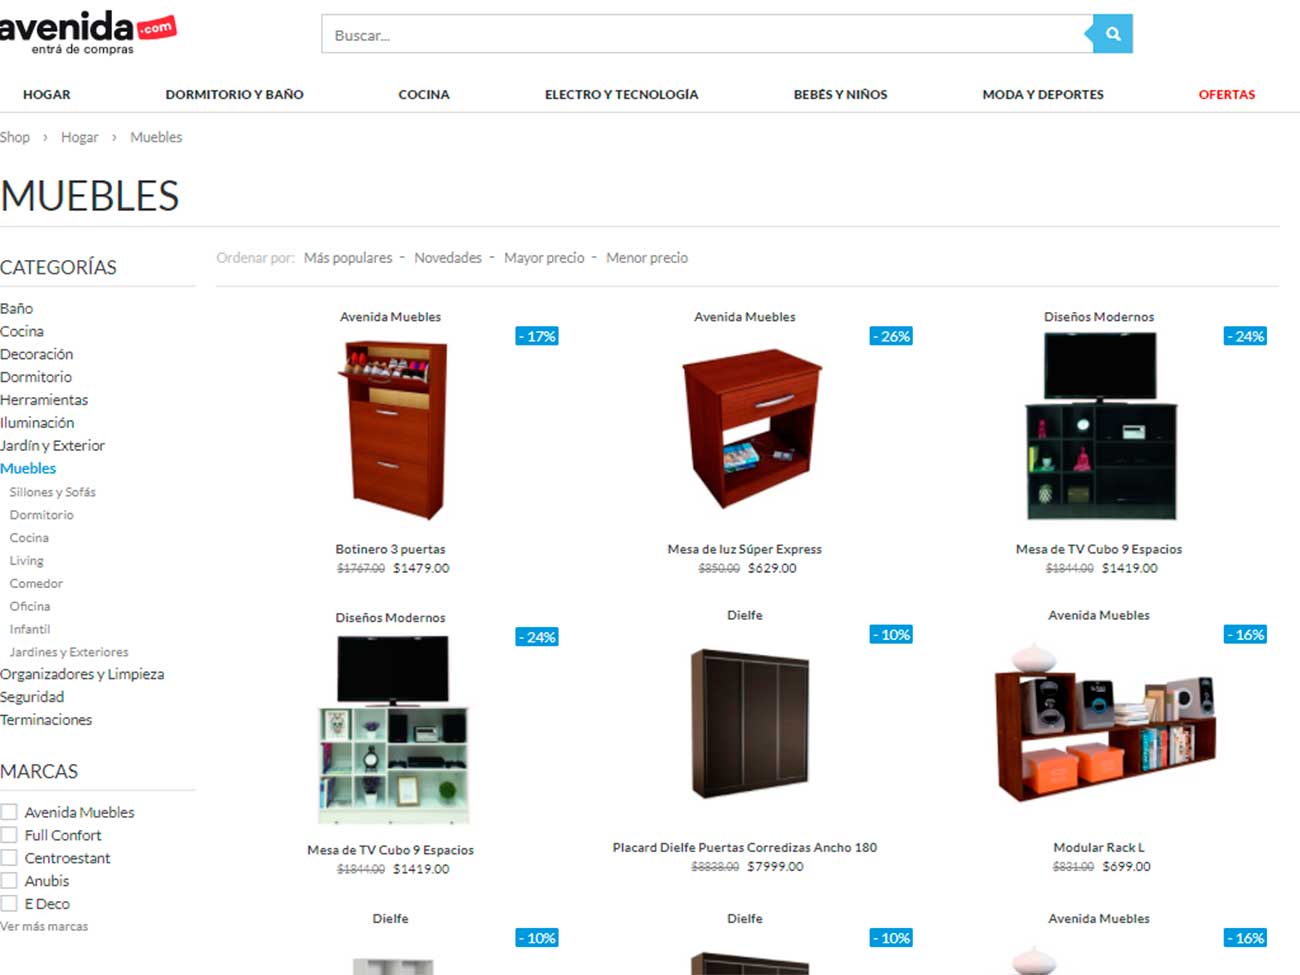Viewport: 1300px width, 975px height.
Task: Open the Infantil subcategory
Action: pos(30,630)
